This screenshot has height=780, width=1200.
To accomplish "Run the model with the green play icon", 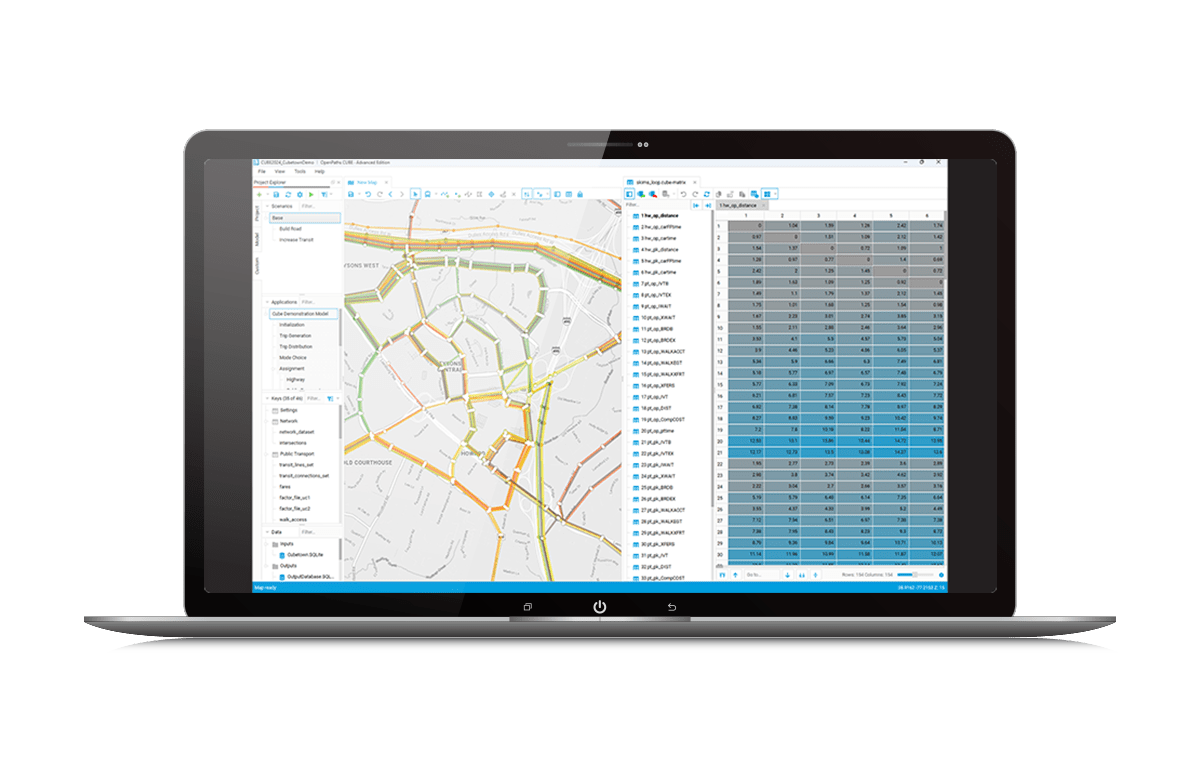I will [x=312, y=194].
